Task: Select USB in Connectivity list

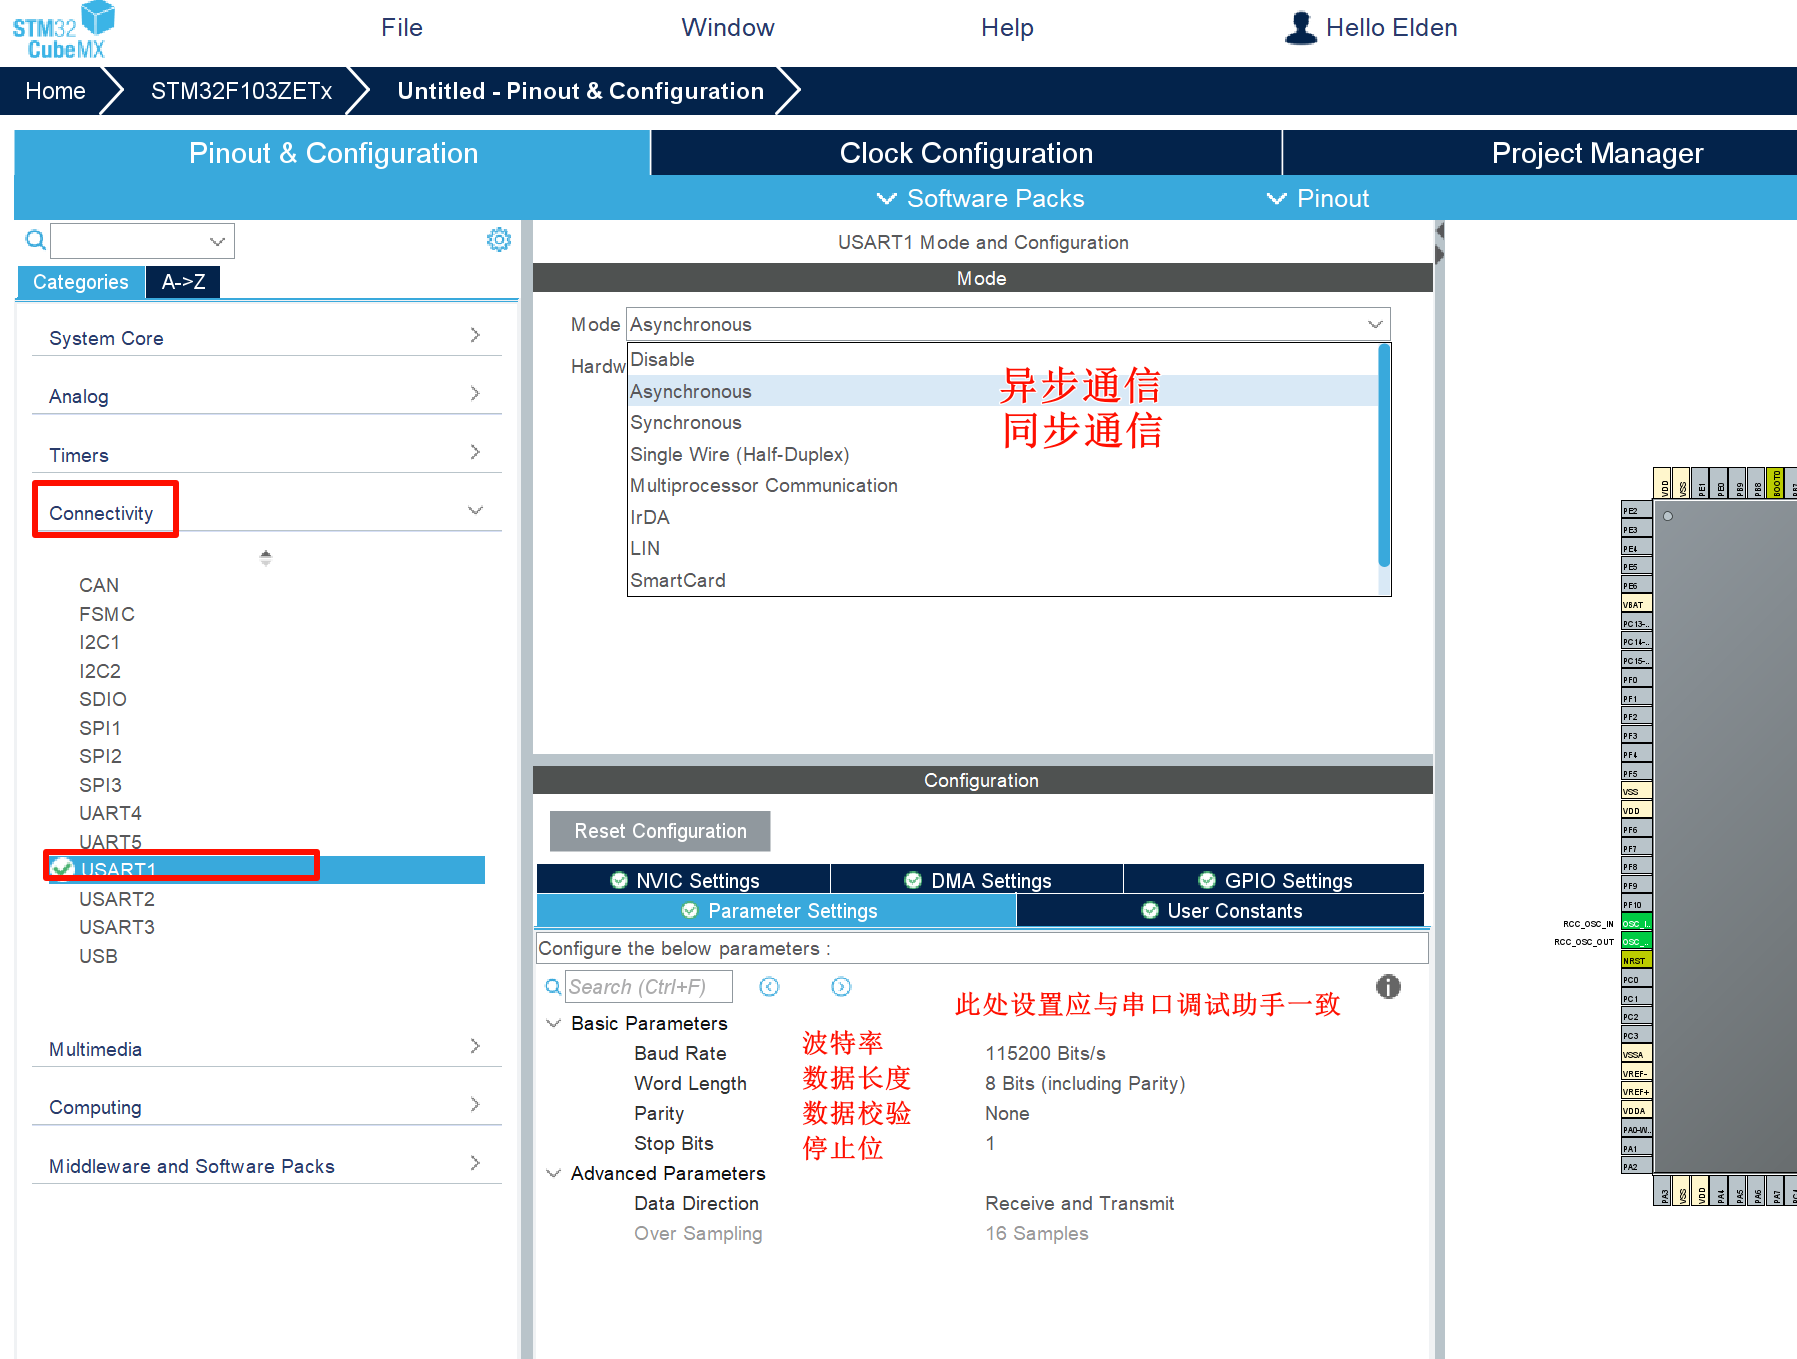Action: tap(98, 956)
